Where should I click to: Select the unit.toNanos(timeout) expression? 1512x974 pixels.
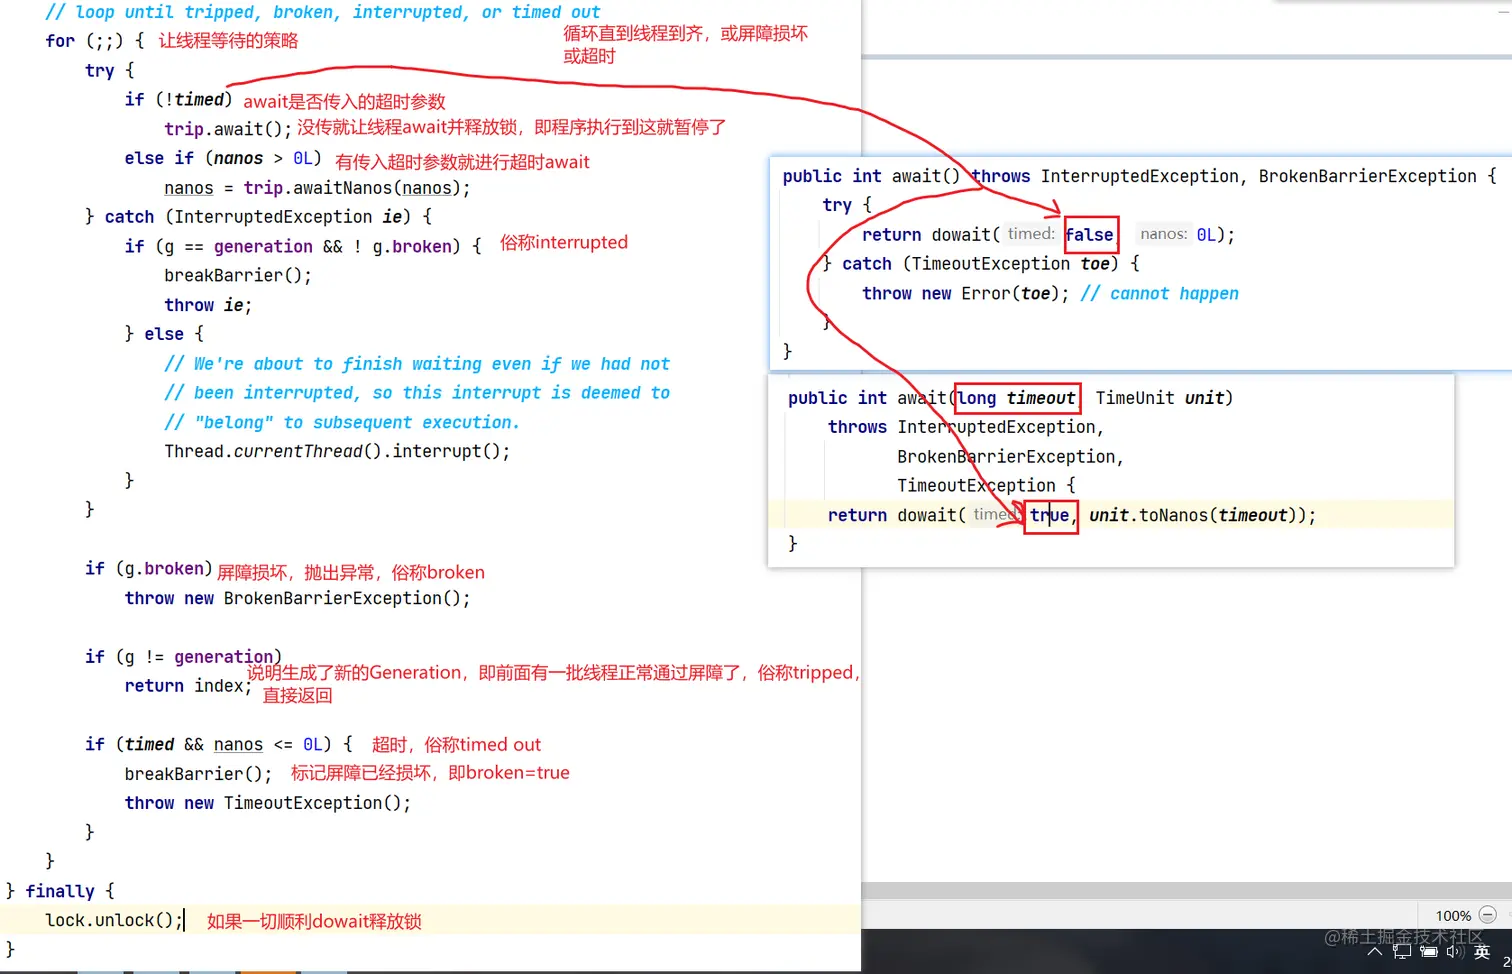1198,515
